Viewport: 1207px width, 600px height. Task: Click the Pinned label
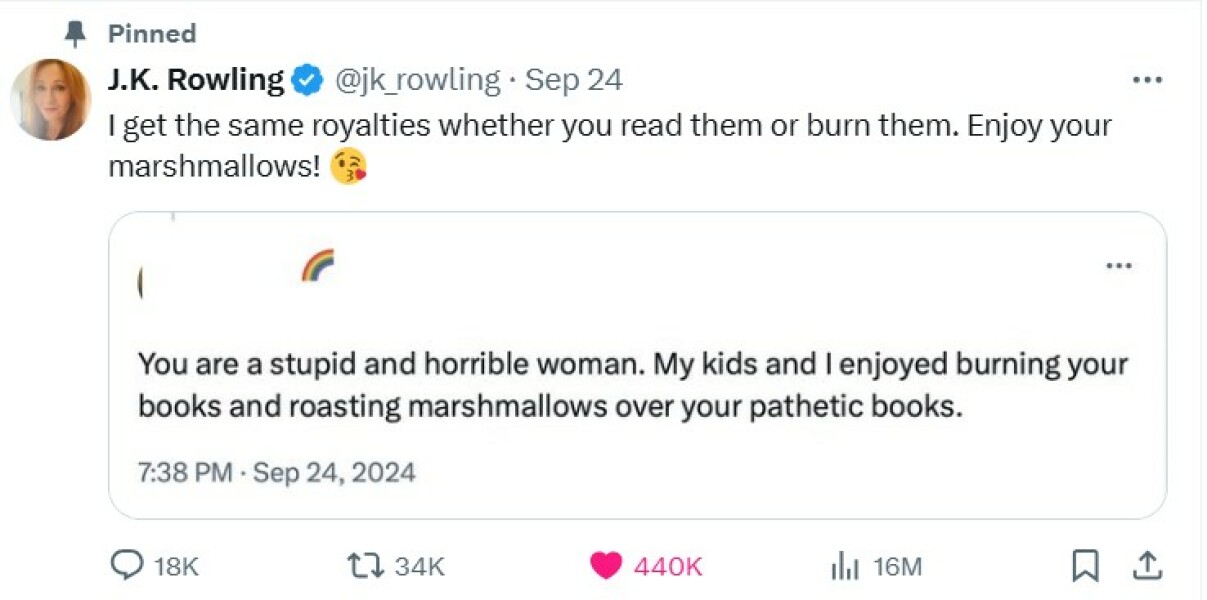pyautogui.click(x=151, y=33)
